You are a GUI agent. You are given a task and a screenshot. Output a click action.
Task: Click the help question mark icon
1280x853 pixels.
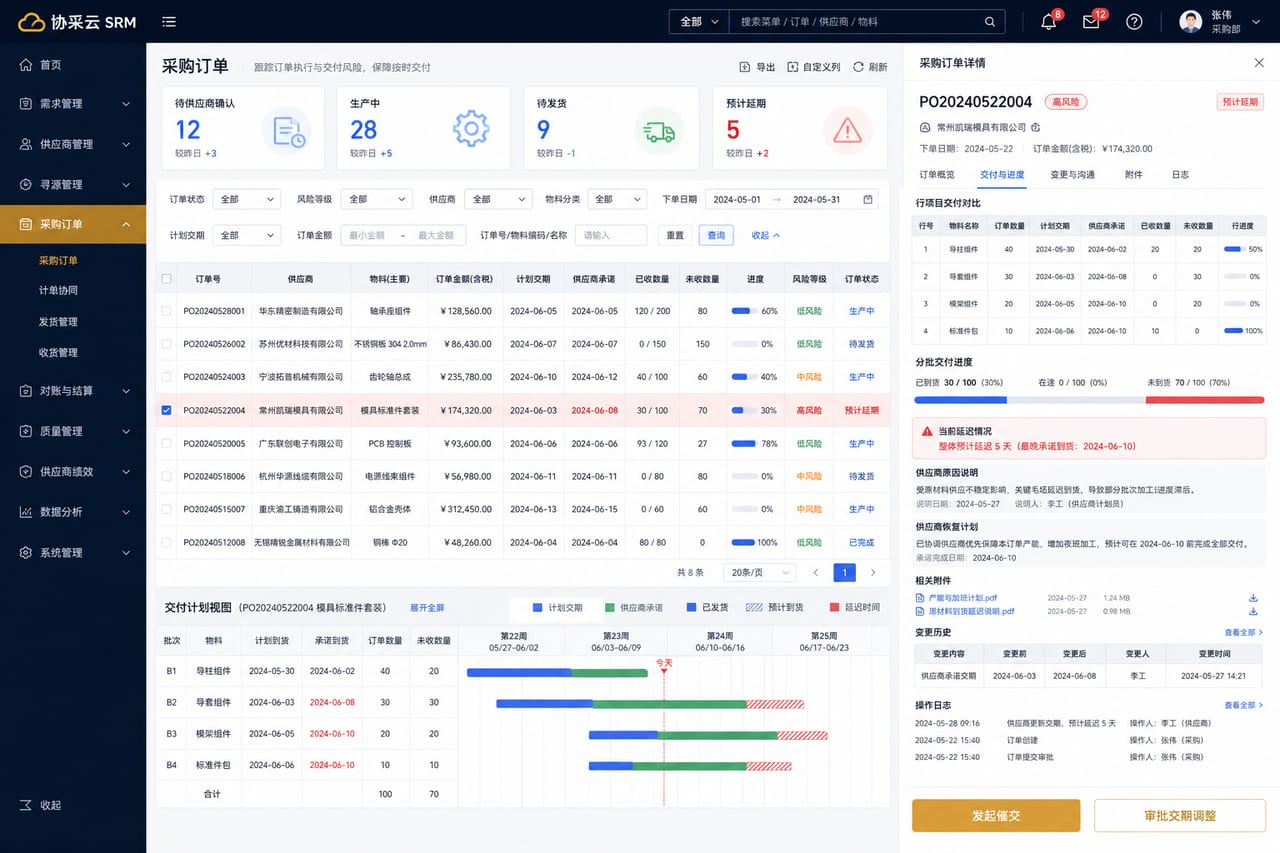1134,22
